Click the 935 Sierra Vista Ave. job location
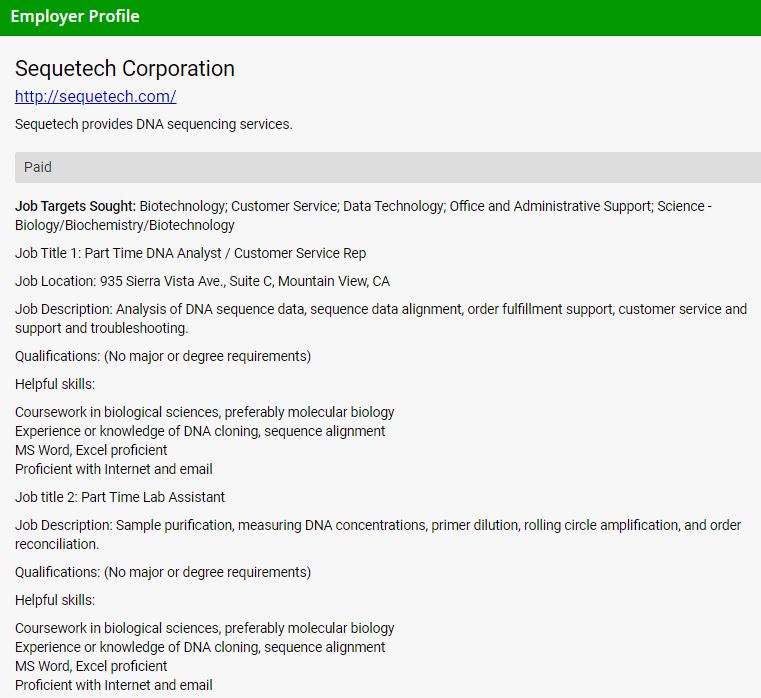The width and height of the screenshot is (761, 698). [x=202, y=281]
